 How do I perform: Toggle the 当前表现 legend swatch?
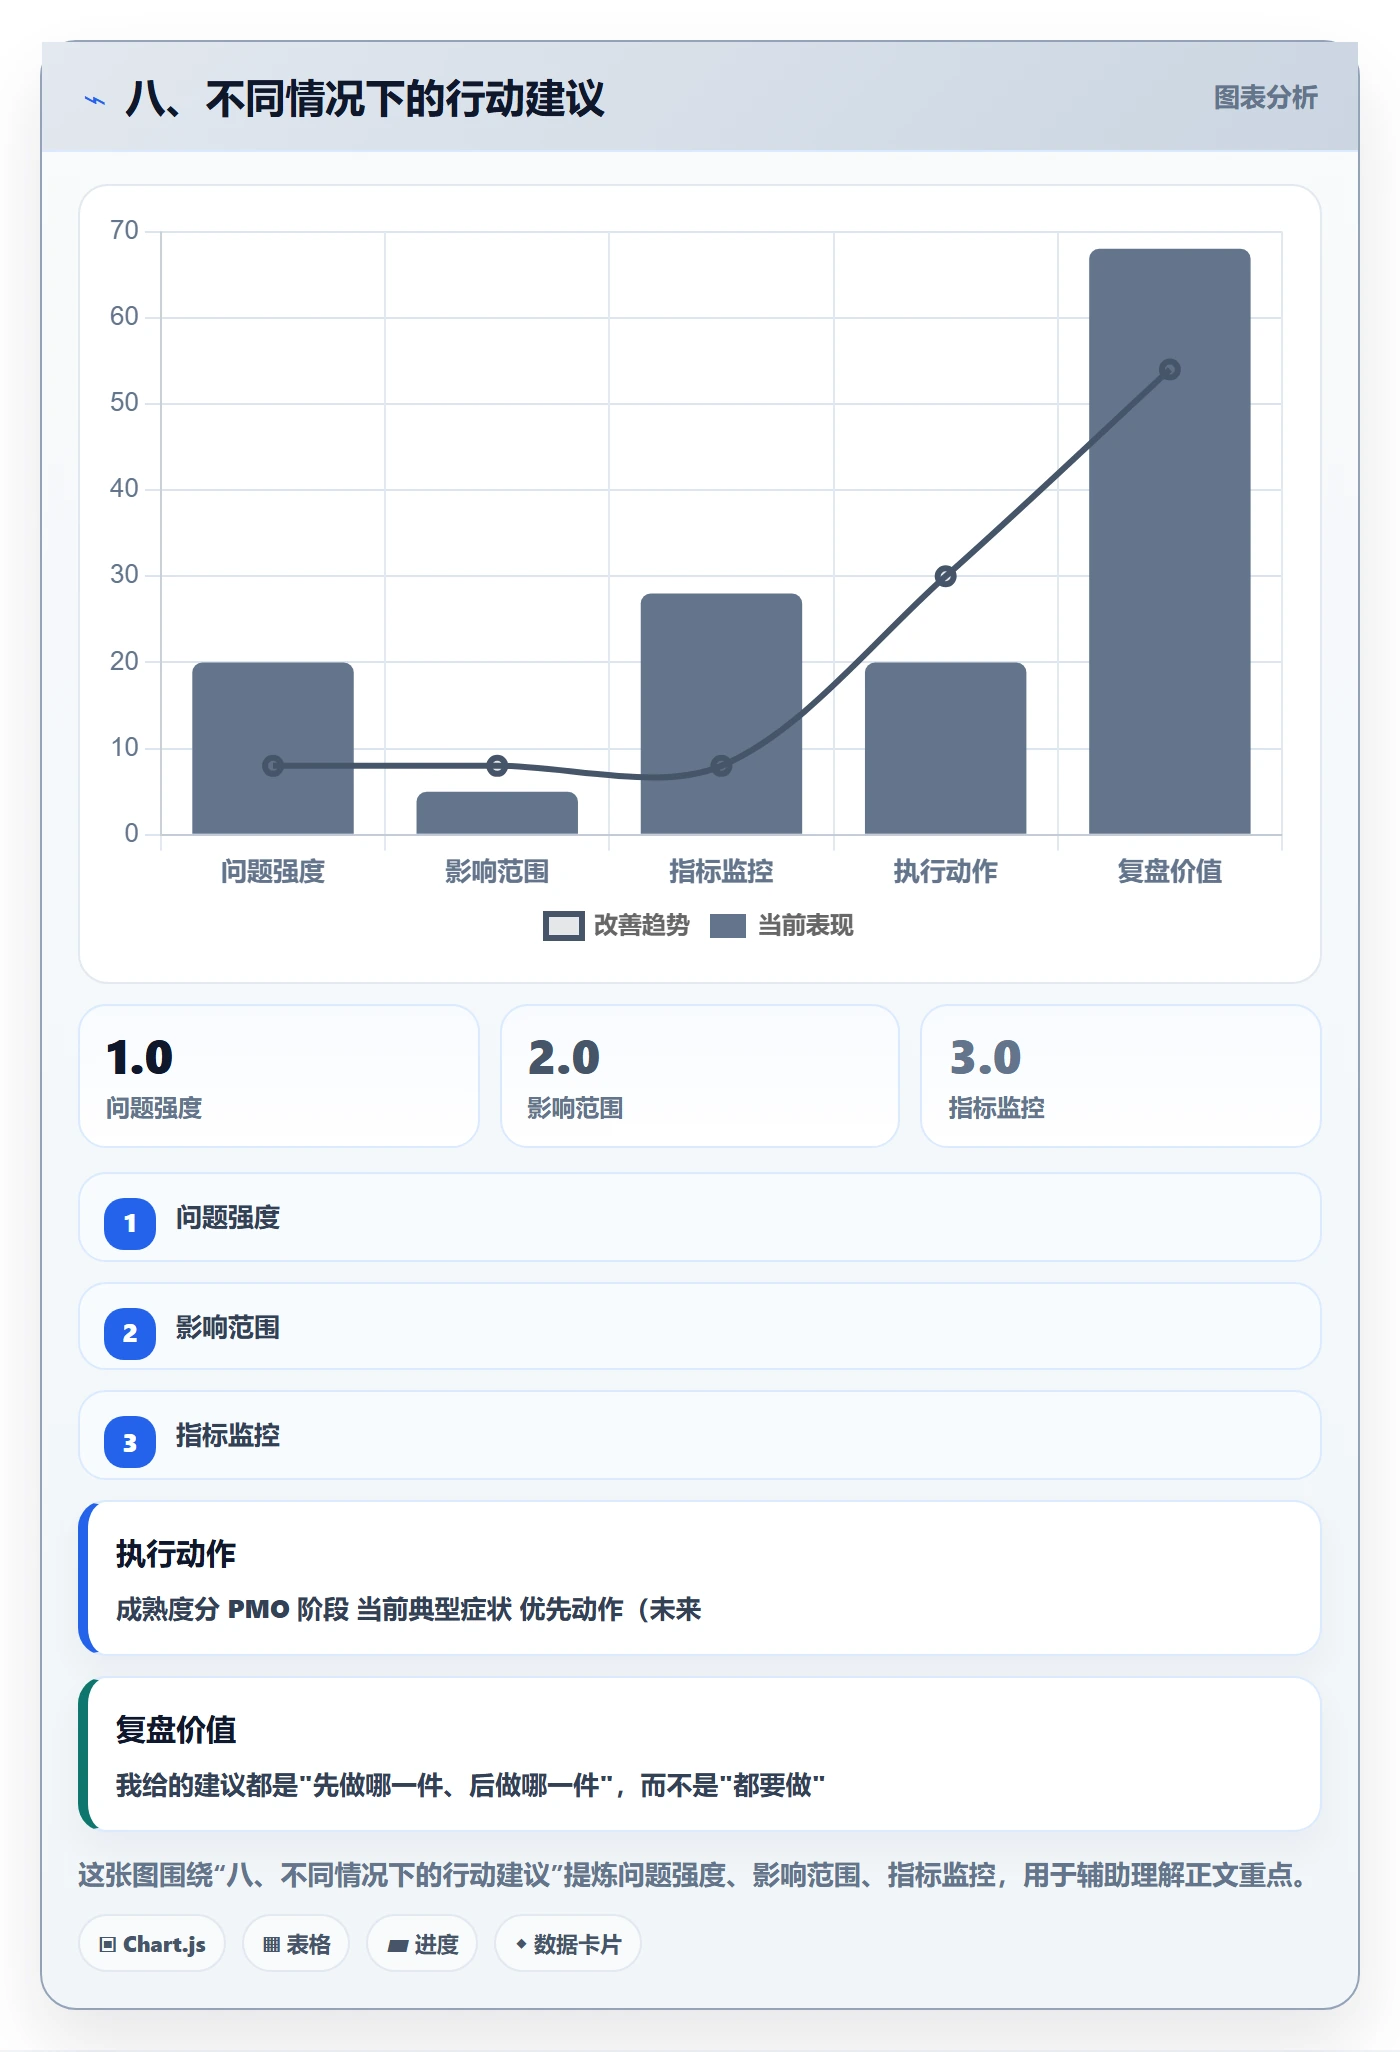pyautogui.click(x=727, y=926)
